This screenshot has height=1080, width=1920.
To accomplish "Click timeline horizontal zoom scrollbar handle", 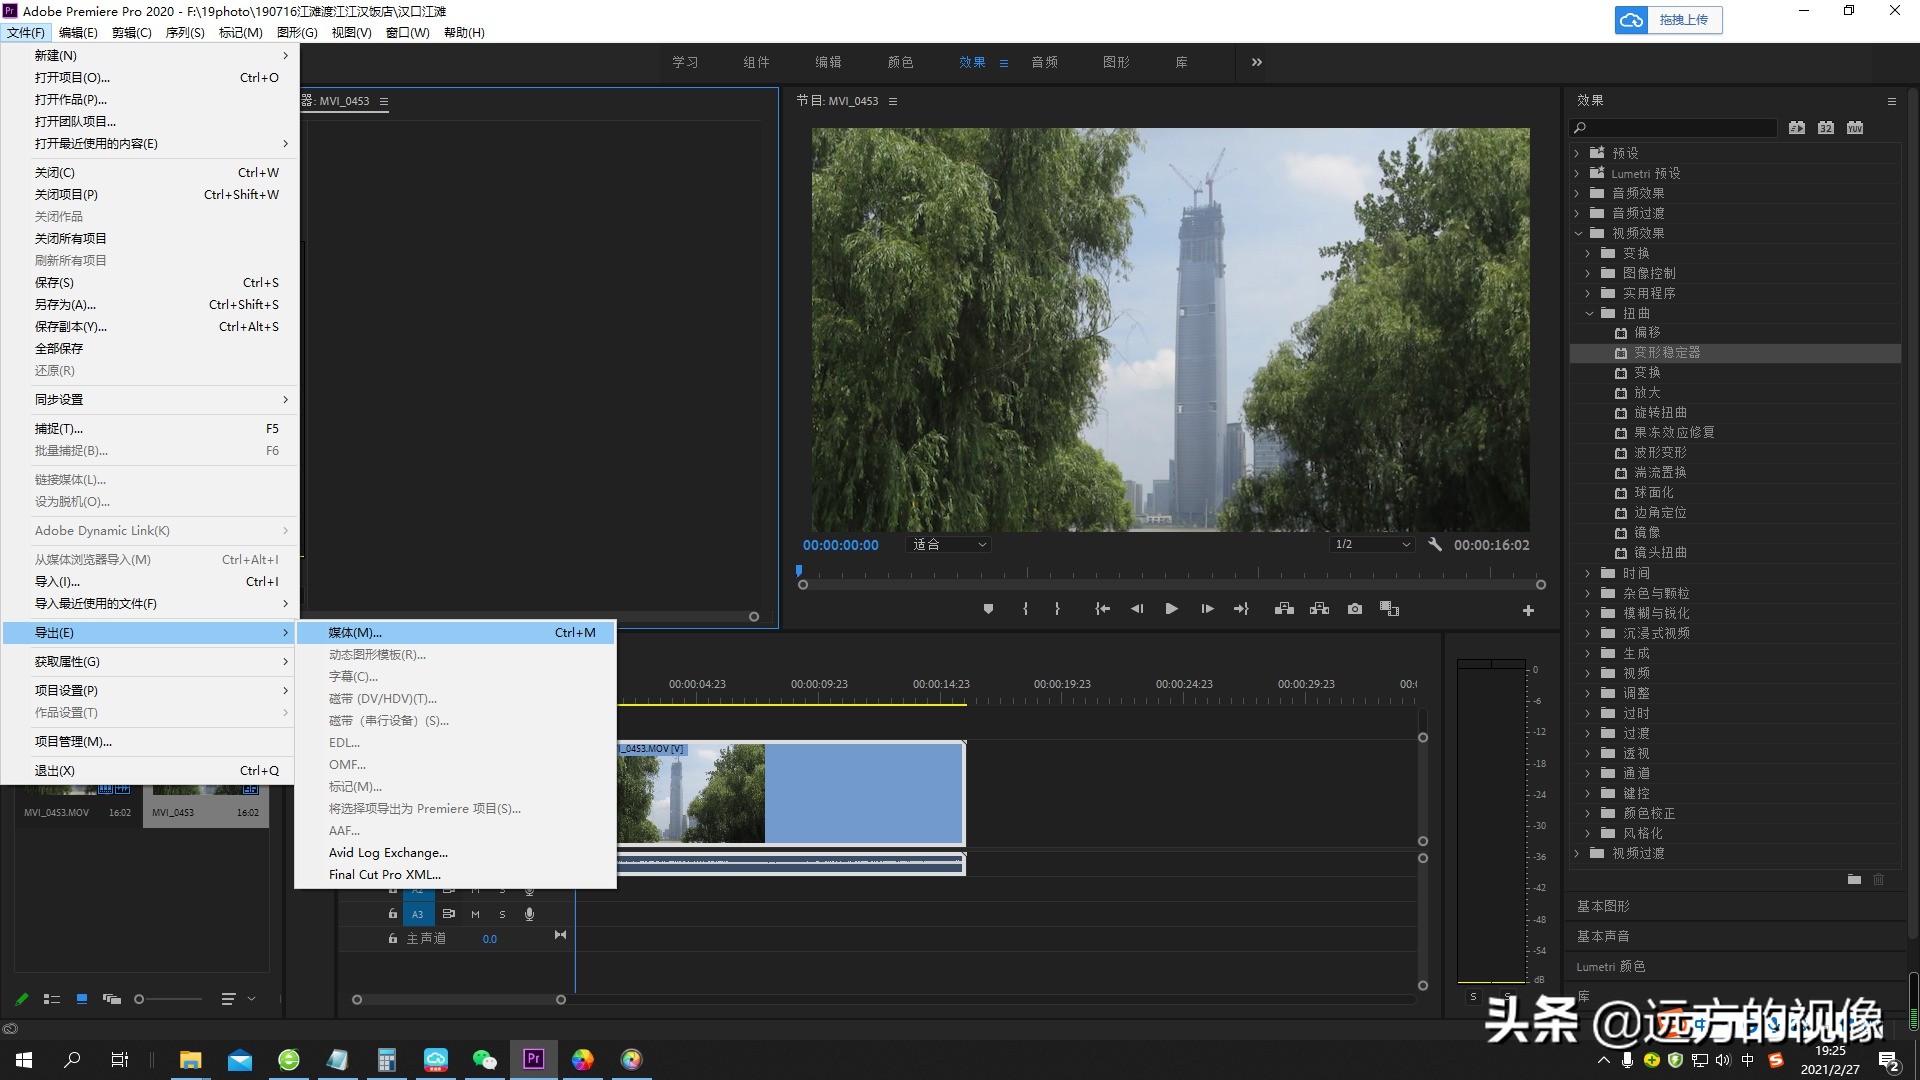I will click(560, 999).
